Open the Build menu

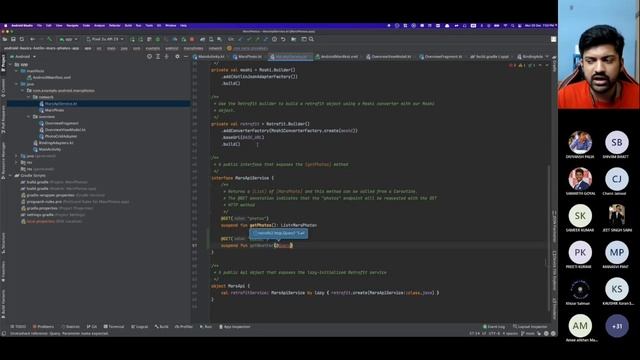point(128,25)
